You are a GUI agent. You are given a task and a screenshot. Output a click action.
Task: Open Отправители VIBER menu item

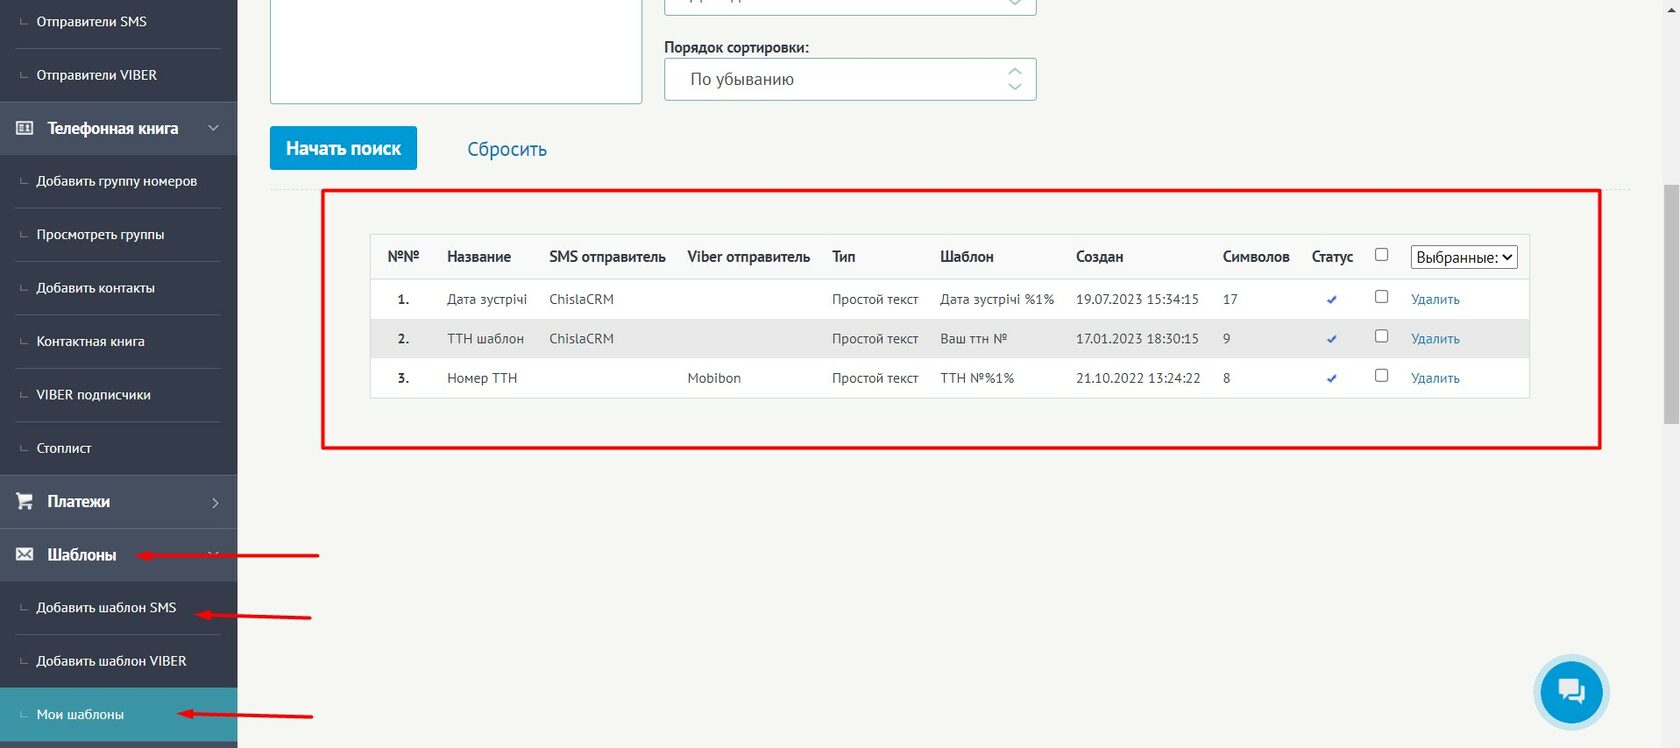96,75
